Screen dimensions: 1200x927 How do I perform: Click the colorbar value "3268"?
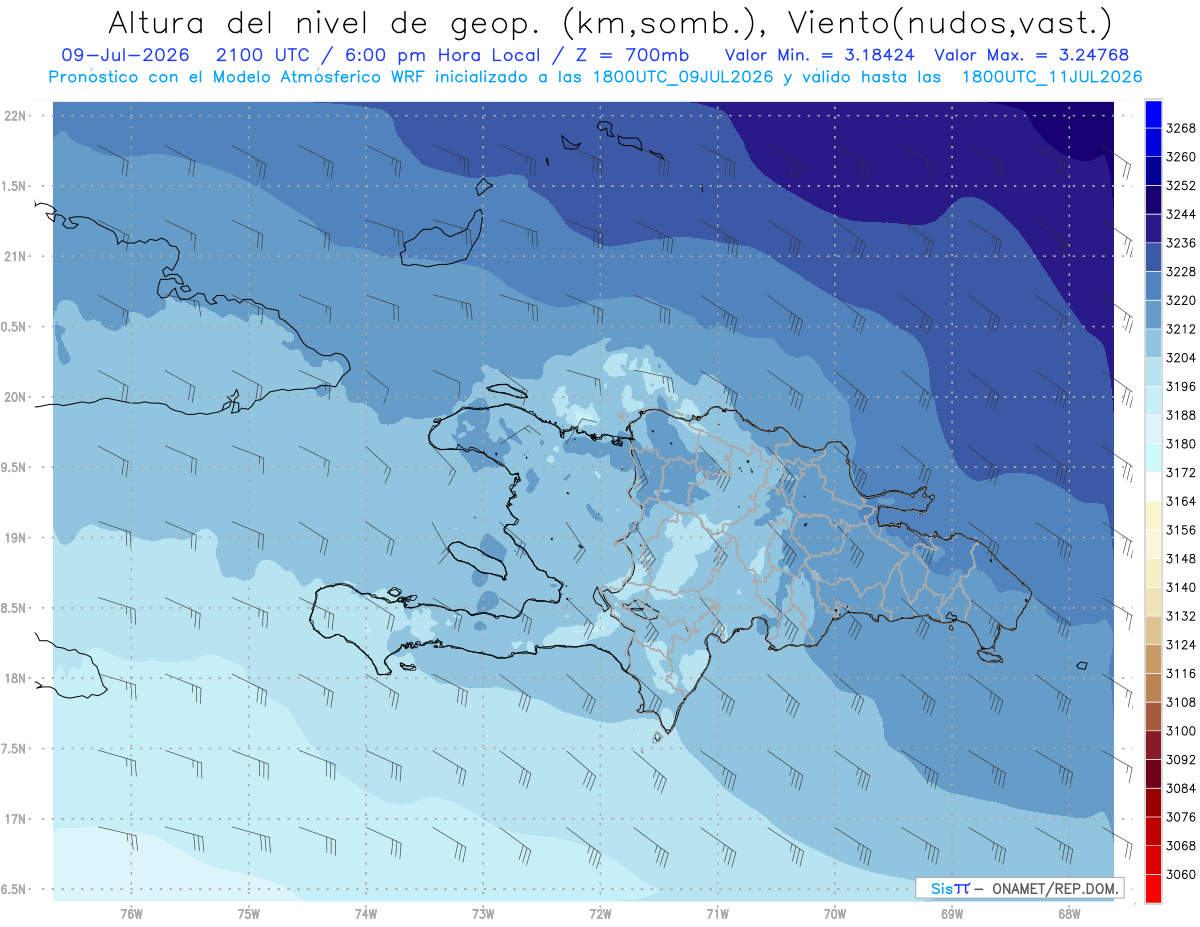point(1180,128)
